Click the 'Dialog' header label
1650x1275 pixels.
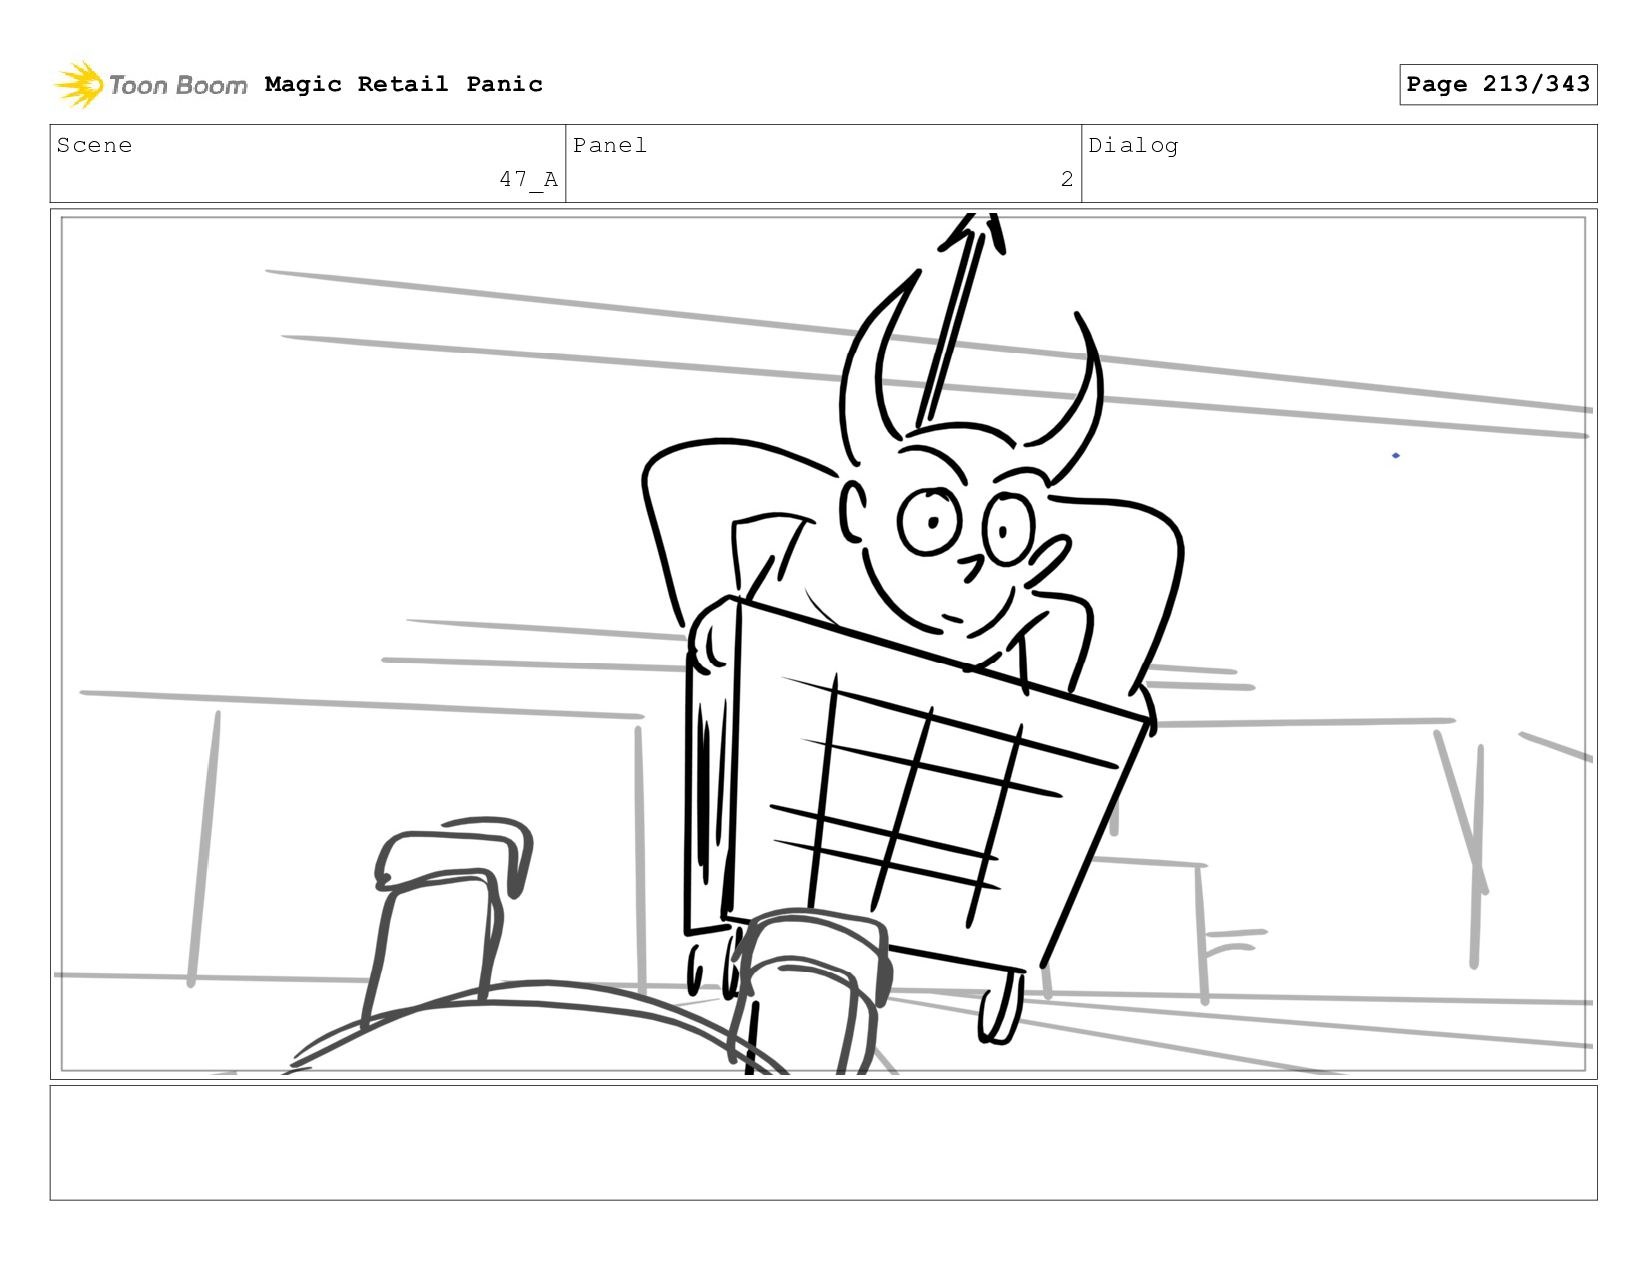tap(1133, 146)
